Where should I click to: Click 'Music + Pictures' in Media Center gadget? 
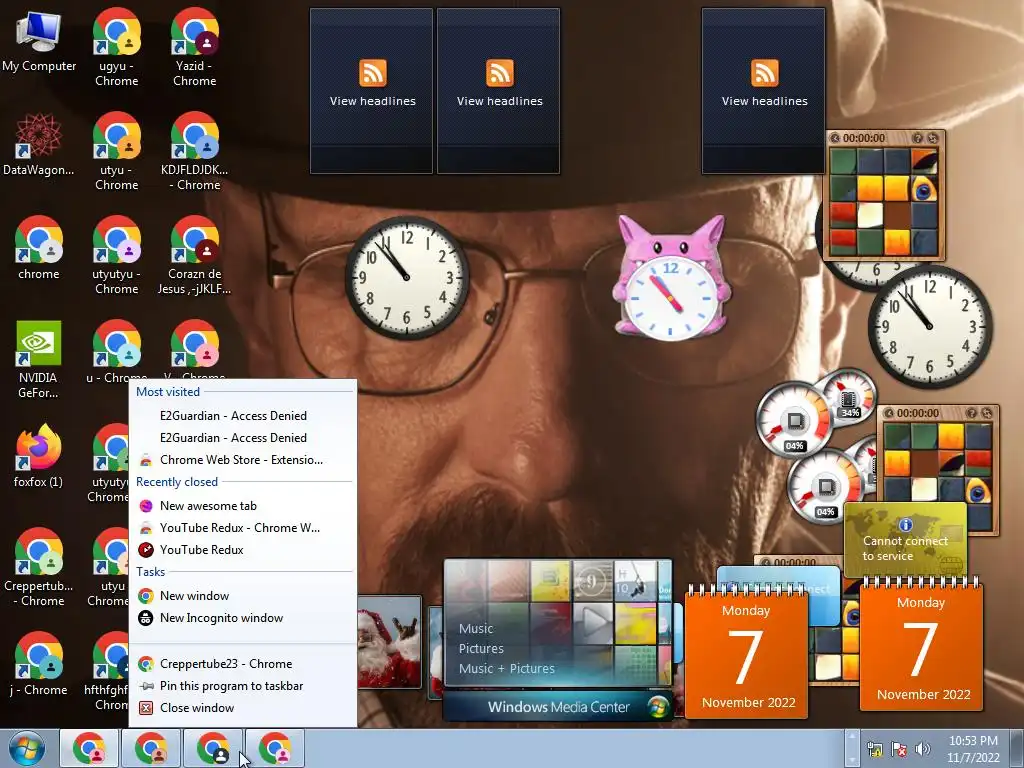coord(506,668)
